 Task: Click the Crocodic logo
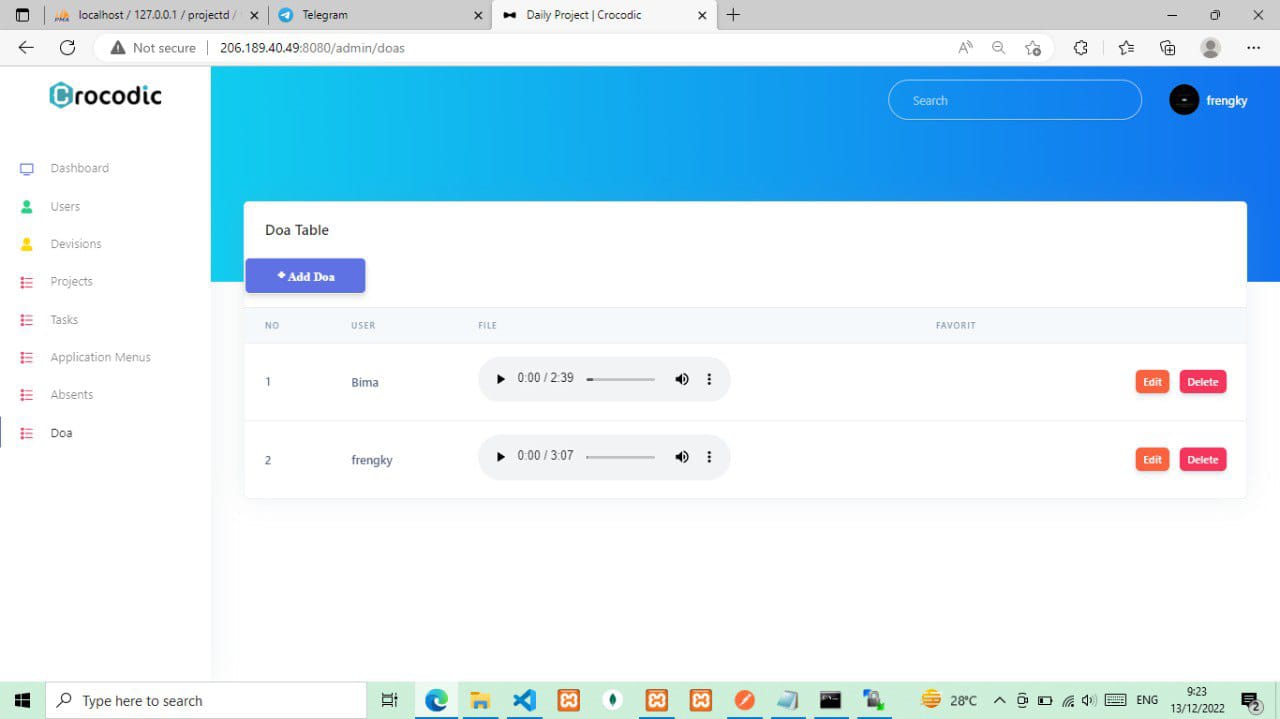(x=105, y=95)
